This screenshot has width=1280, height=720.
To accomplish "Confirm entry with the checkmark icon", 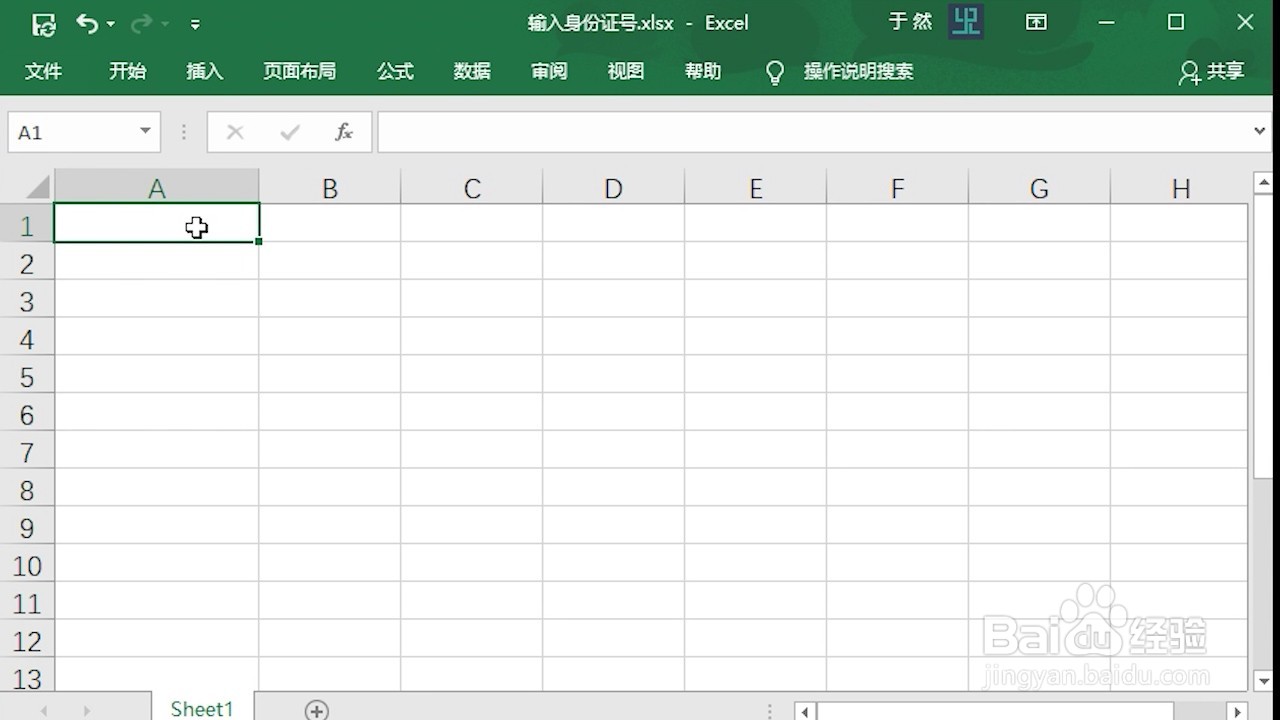I will pos(289,131).
